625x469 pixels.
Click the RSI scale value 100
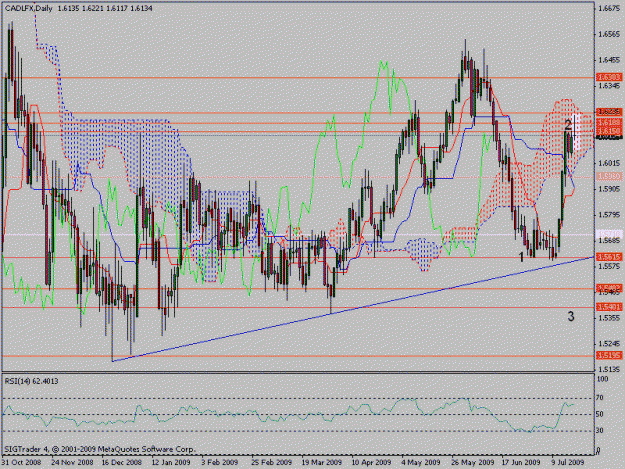(603, 379)
